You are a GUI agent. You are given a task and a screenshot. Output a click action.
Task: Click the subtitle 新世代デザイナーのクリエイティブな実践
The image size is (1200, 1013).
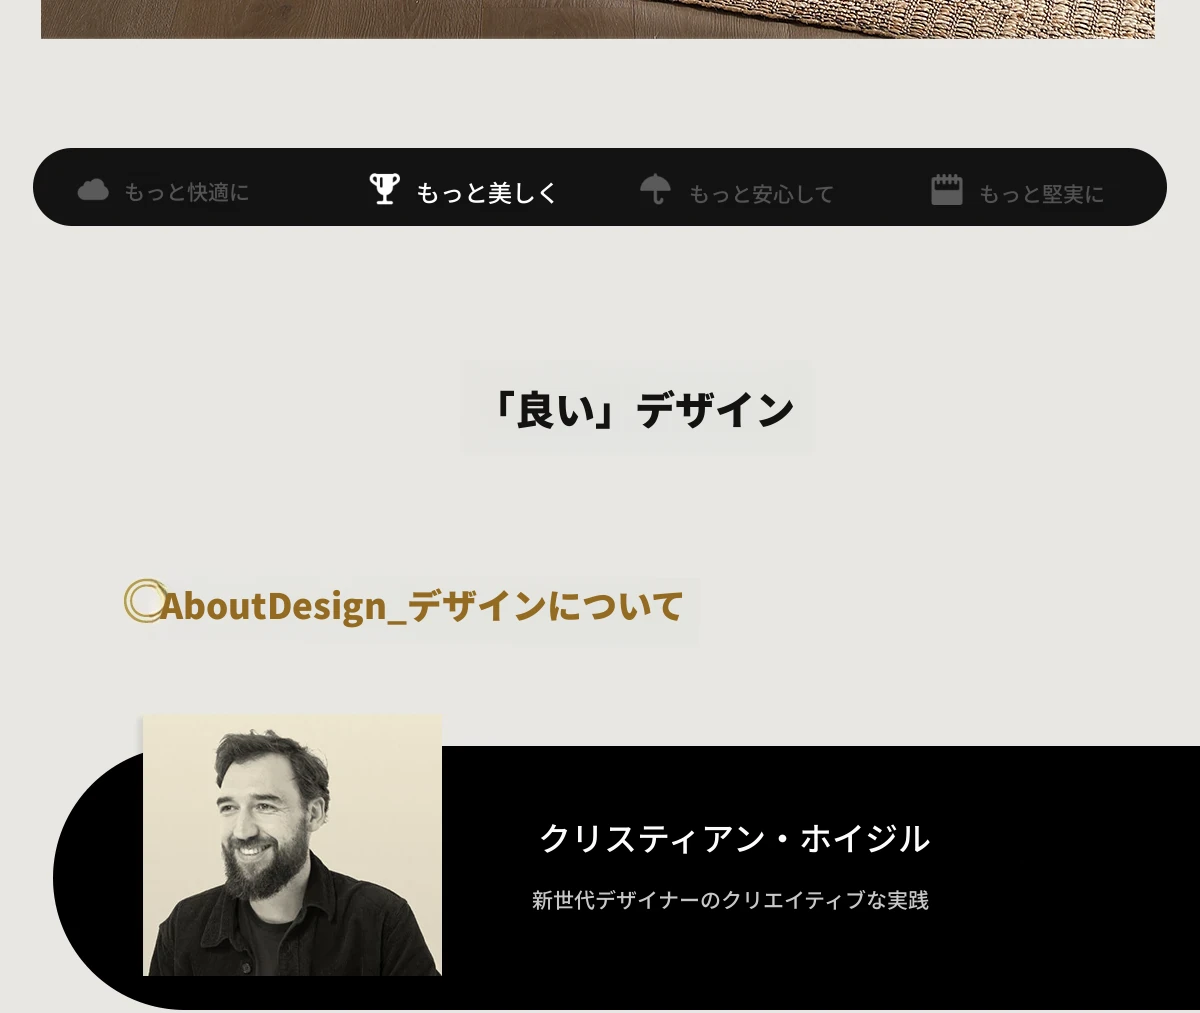point(730,900)
